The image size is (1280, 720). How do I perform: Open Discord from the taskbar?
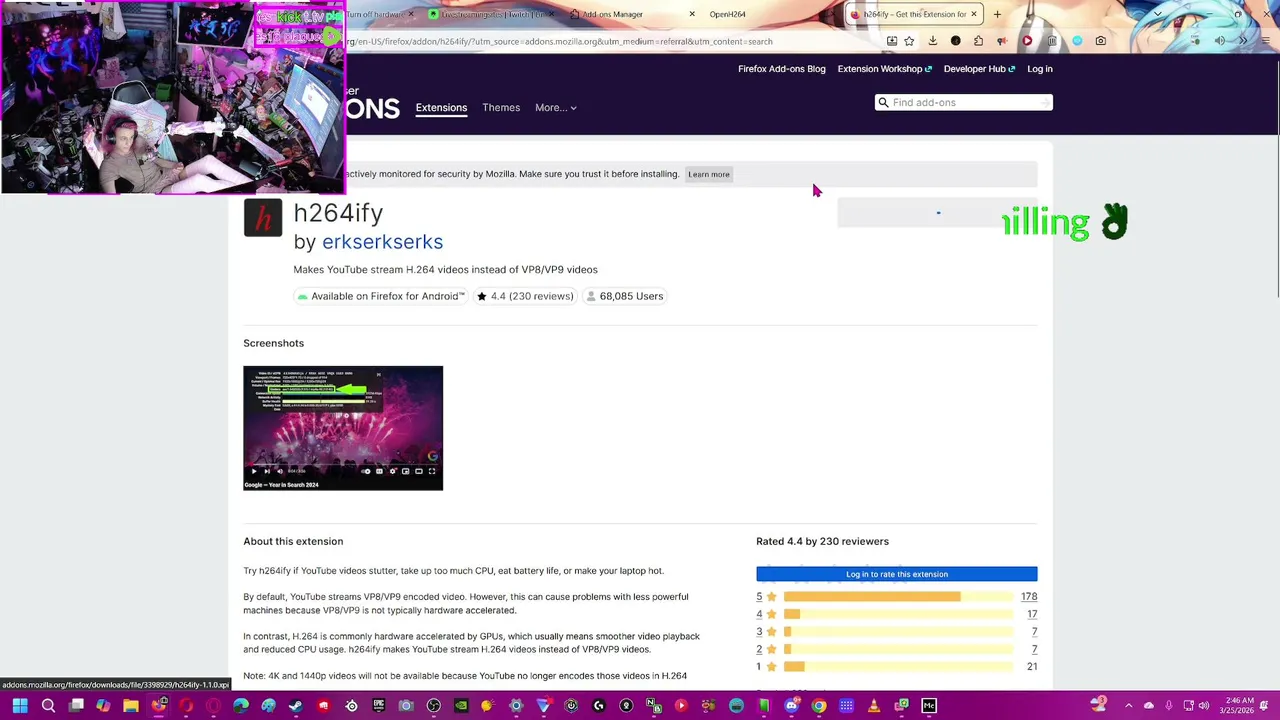pos(791,706)
